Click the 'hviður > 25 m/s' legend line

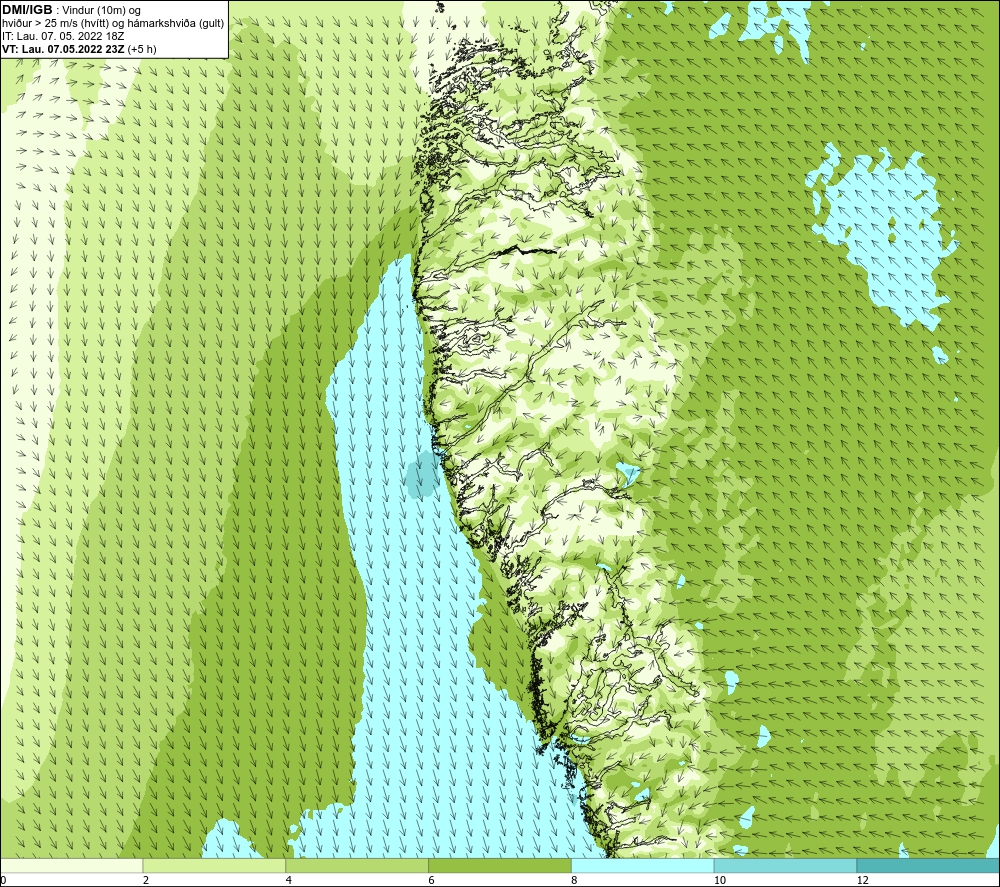[x=113, y=24]
